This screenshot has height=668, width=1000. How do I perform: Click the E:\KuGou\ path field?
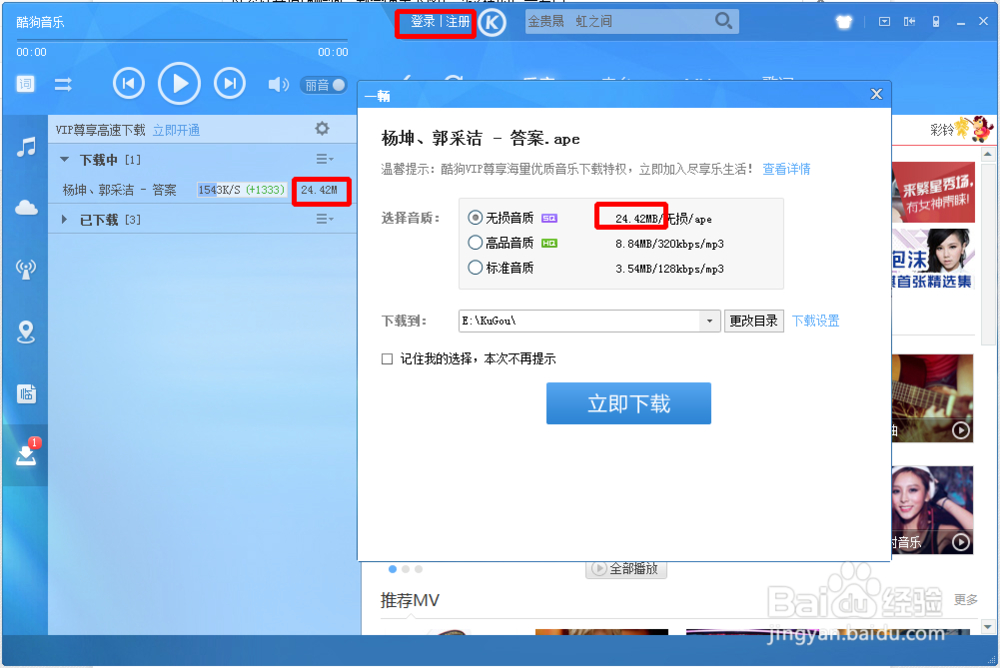[x=579, y=321]
